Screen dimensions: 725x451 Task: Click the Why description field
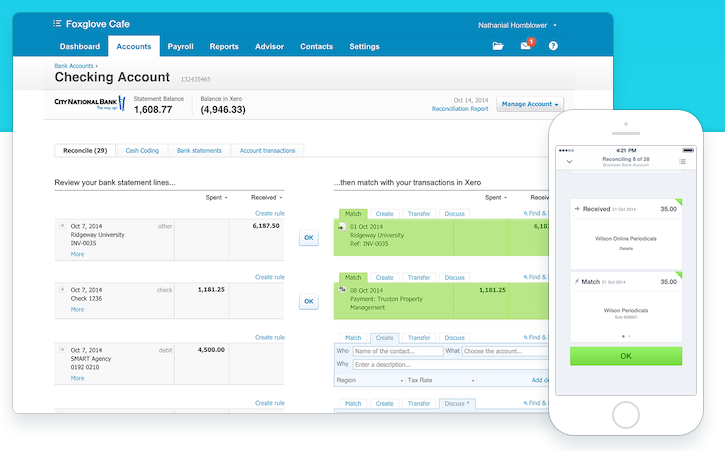451,365
